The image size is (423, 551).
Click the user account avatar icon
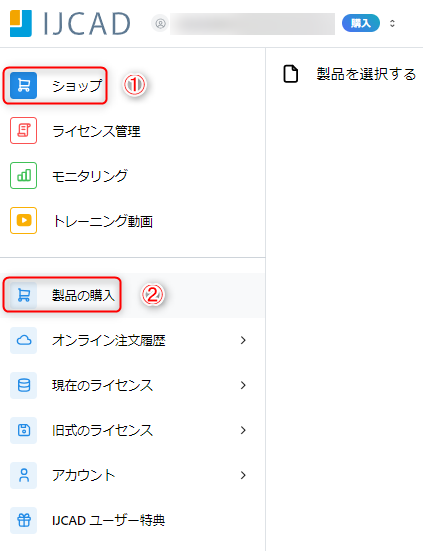coord(161,24)
